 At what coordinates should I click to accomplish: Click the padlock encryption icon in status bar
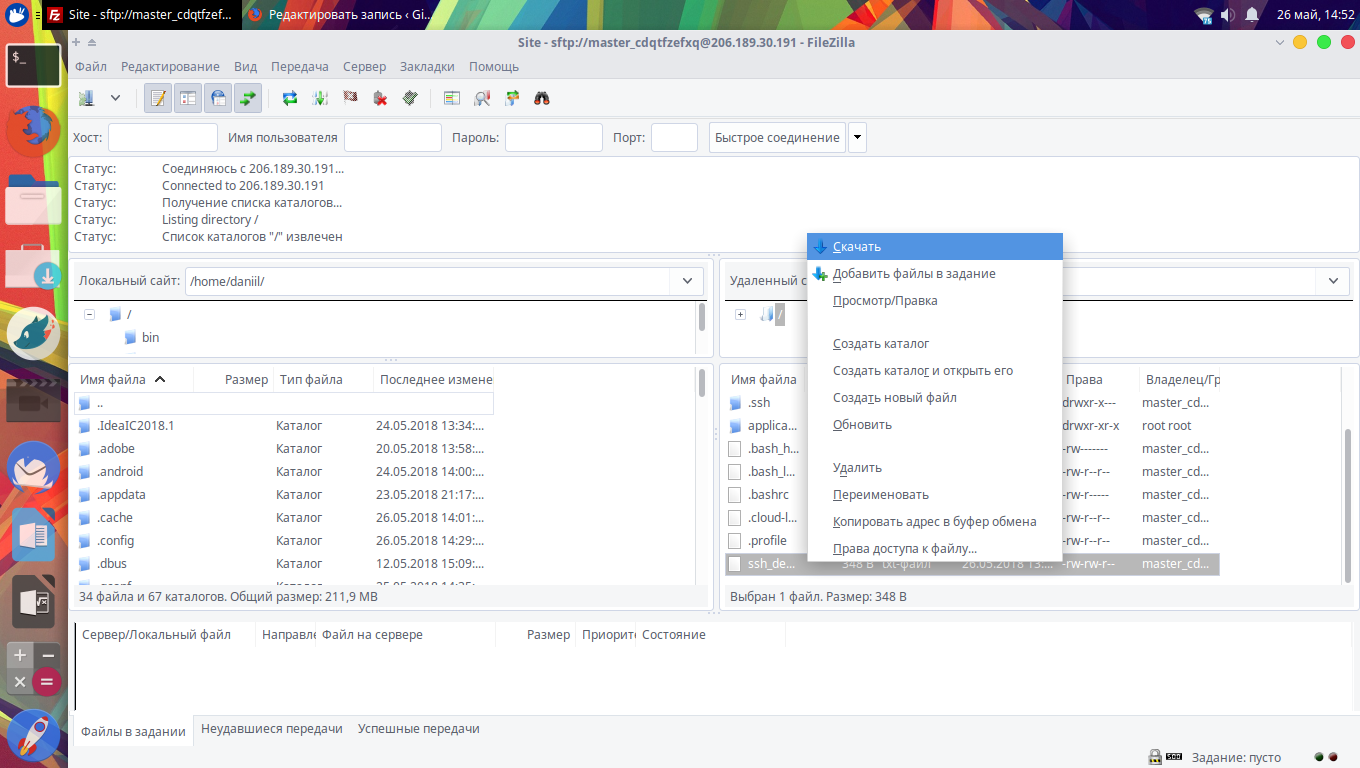coord(1154,757)
